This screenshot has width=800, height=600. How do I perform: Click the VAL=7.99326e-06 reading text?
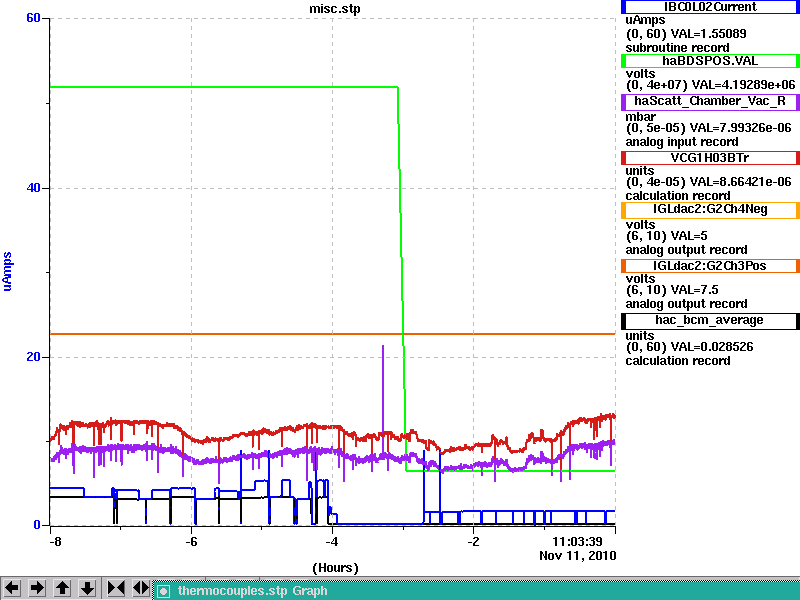click(x=740, y=128)
